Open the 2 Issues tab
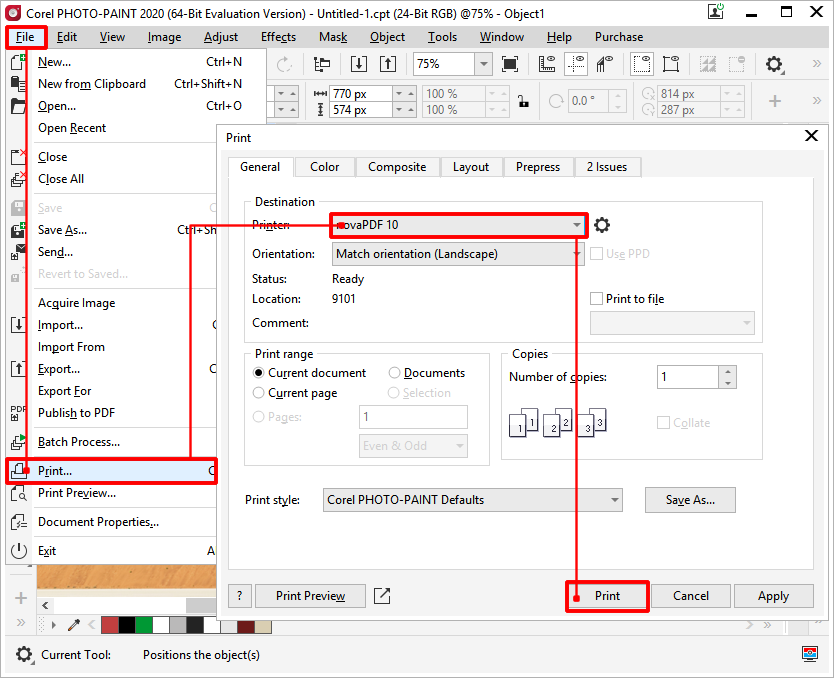The image size is (834, 678). coord(607,167)
